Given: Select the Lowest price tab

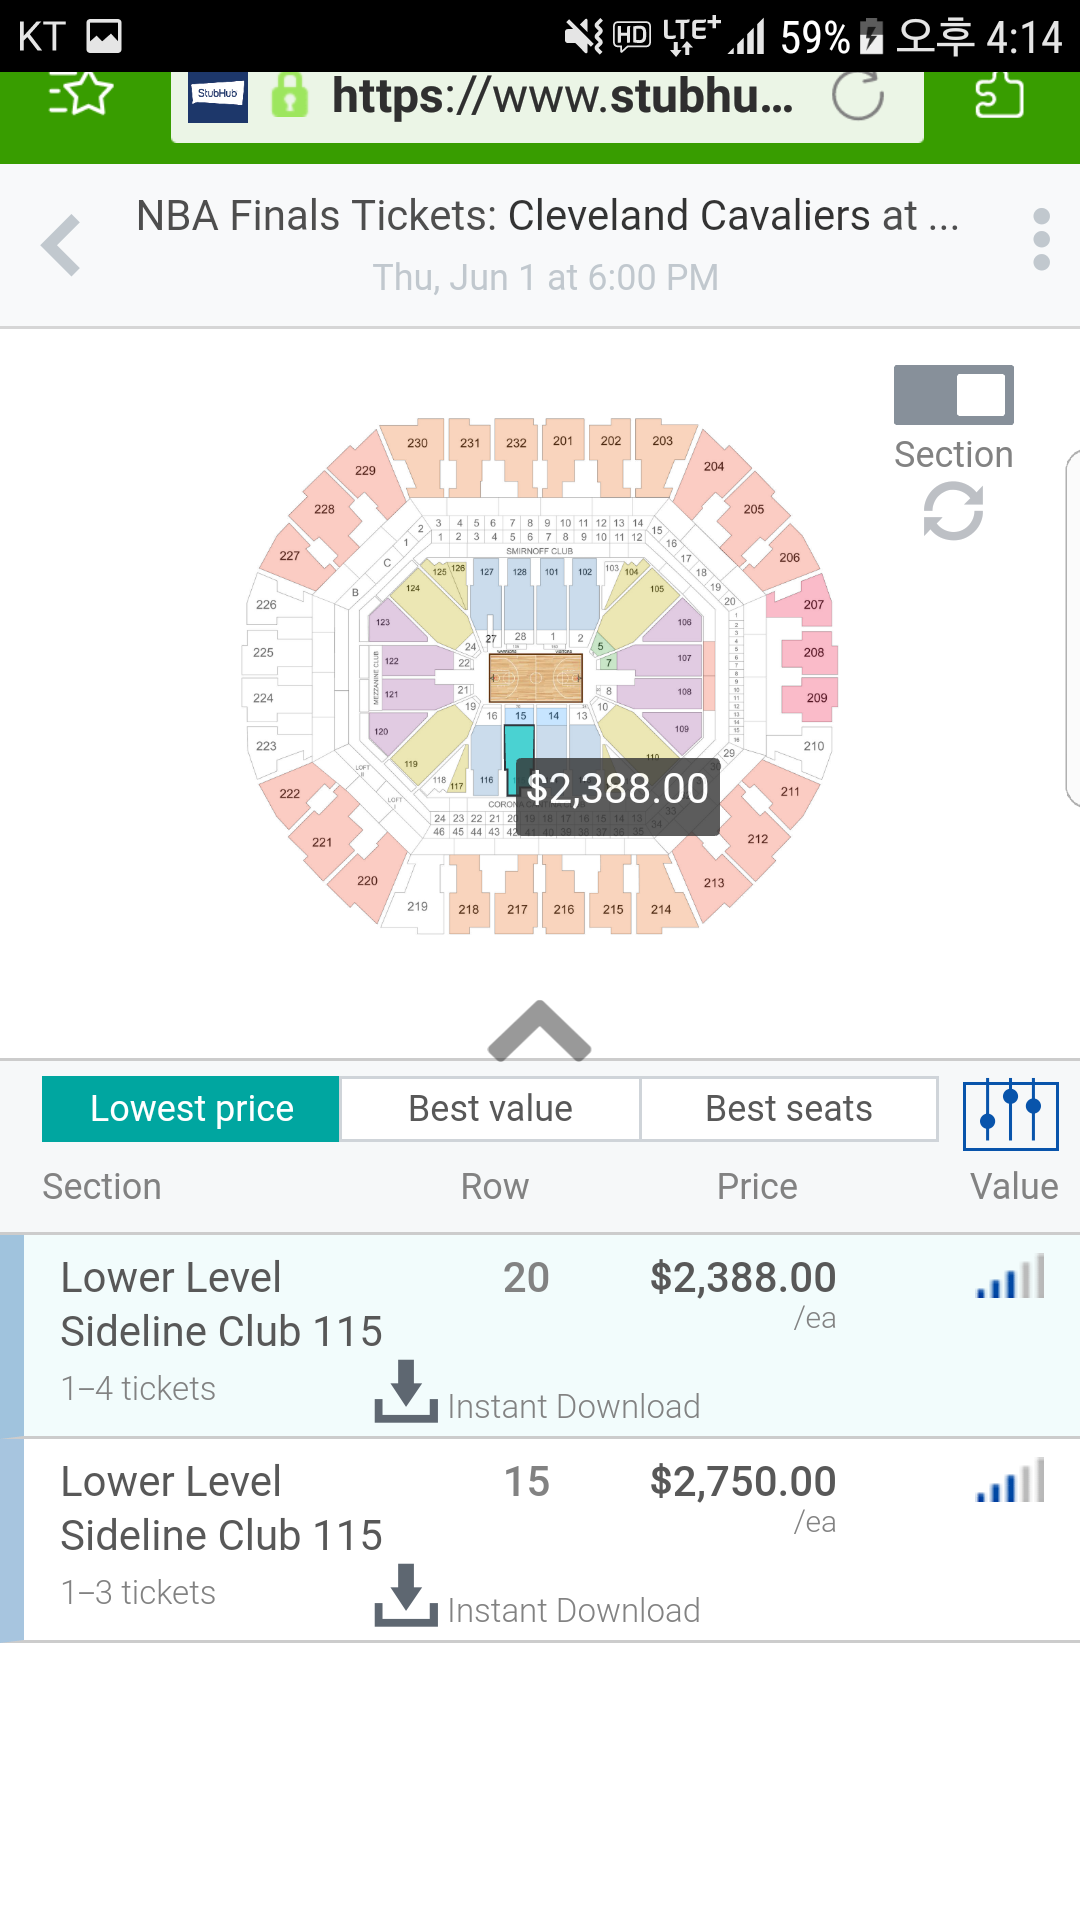Looking at the screenshot, I should pos(191,1109).
